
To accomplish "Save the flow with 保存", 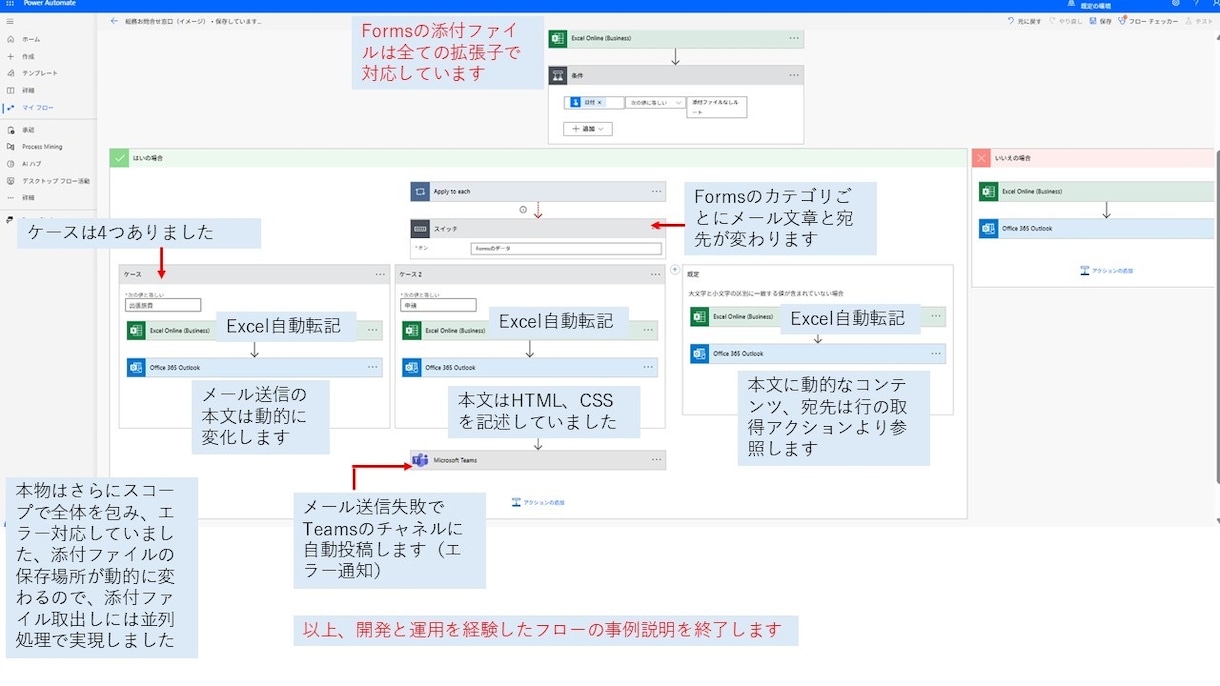I will pyautogui.click(x=1101, y=21).
